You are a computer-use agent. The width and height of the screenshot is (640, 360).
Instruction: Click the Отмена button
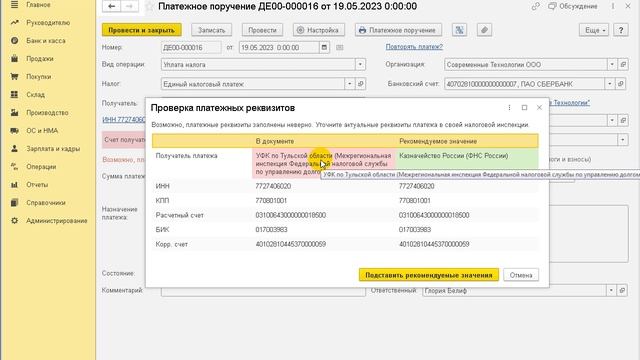pyautogui.click(x=521, y=275)
